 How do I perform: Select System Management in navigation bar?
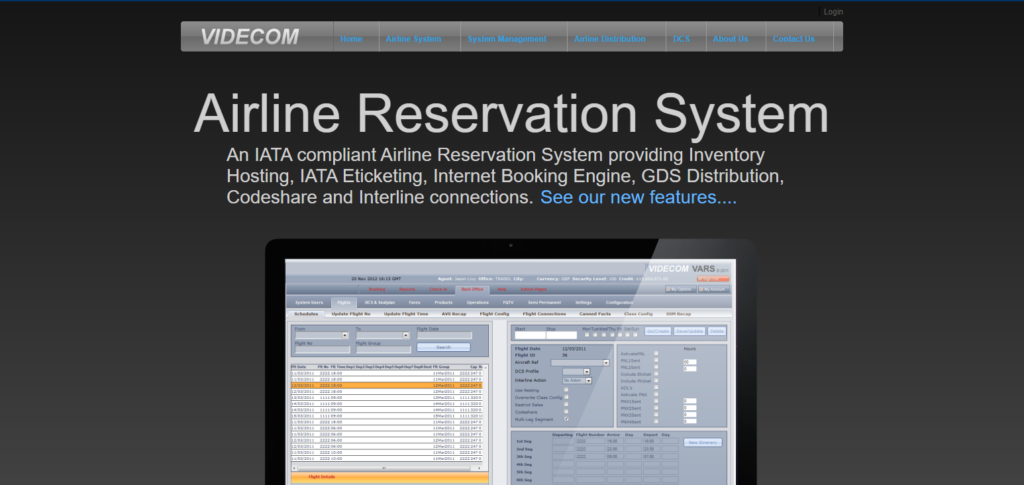[x=507, y=39]
